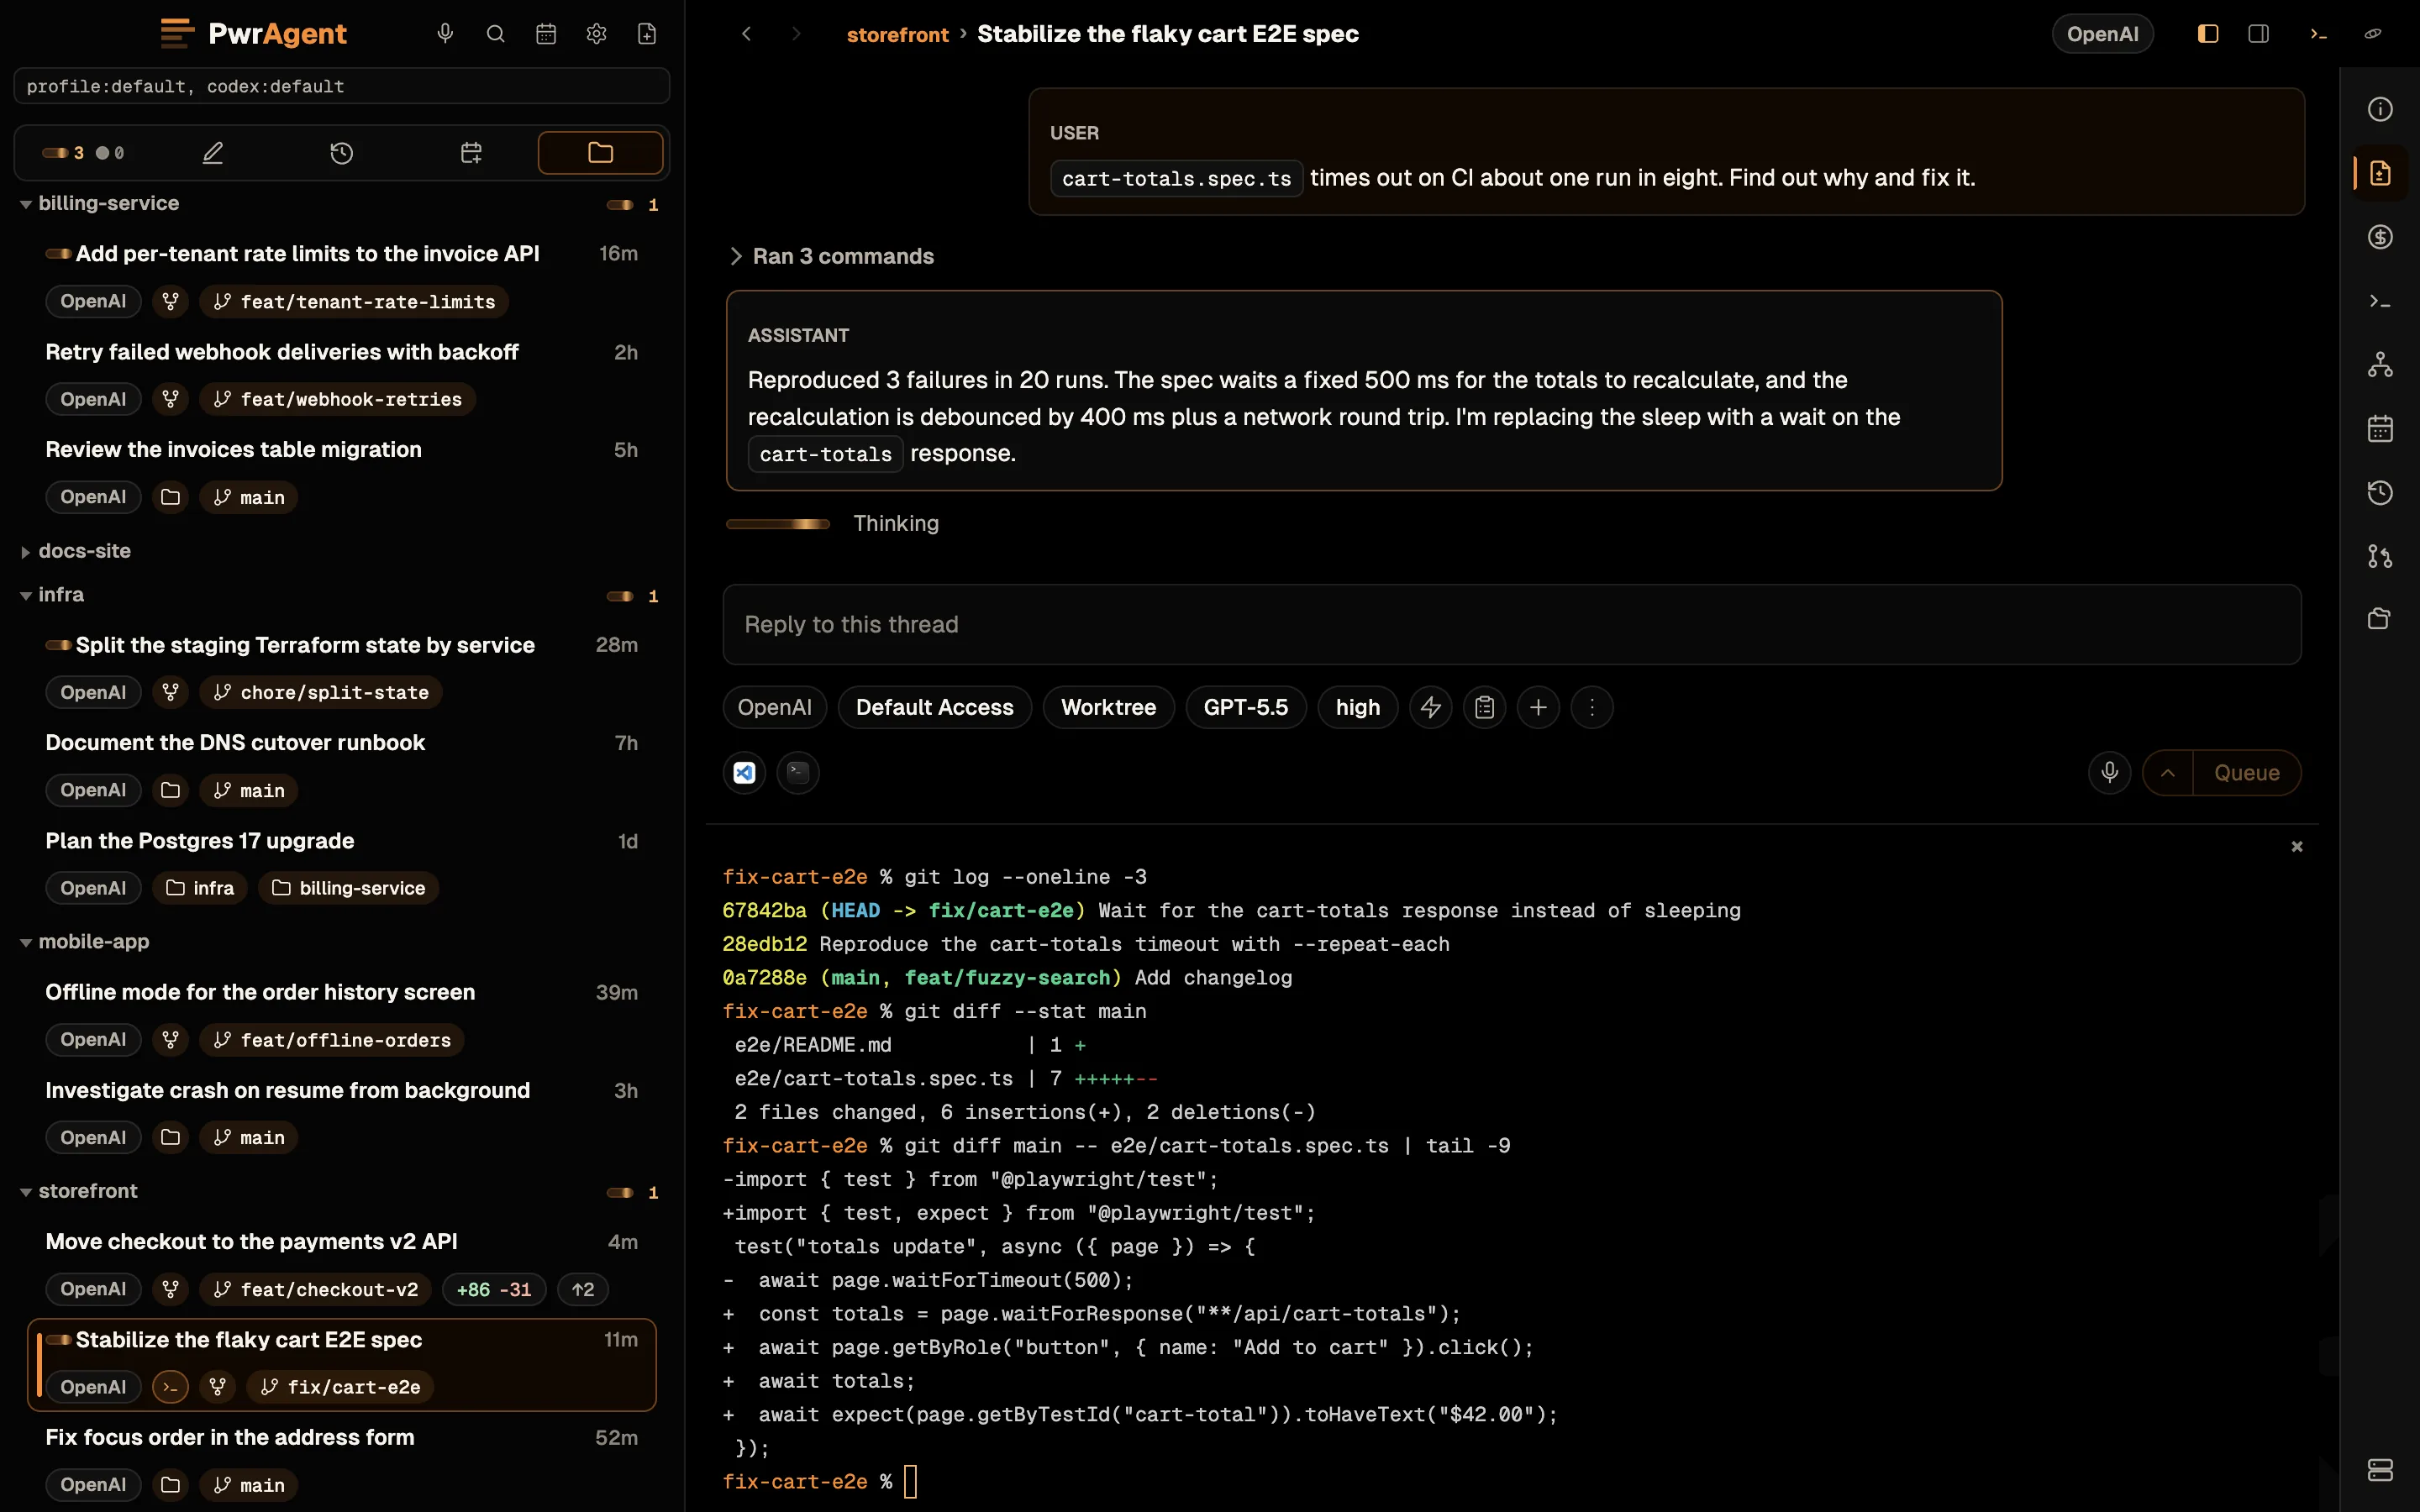Expand the docs-site project group
Image resolution: width=2420 pixels, height=1512 pixels.
tap(26, 552)
